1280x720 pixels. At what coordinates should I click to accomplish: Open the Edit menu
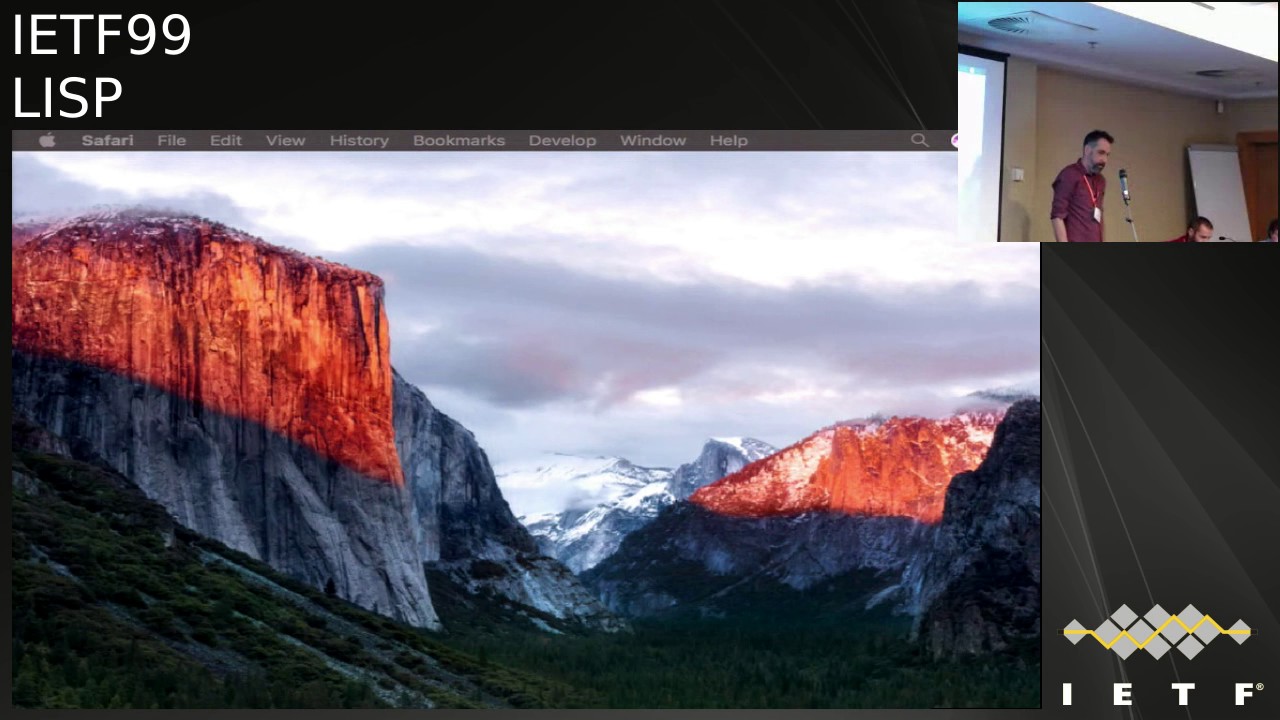coord(225,140)
